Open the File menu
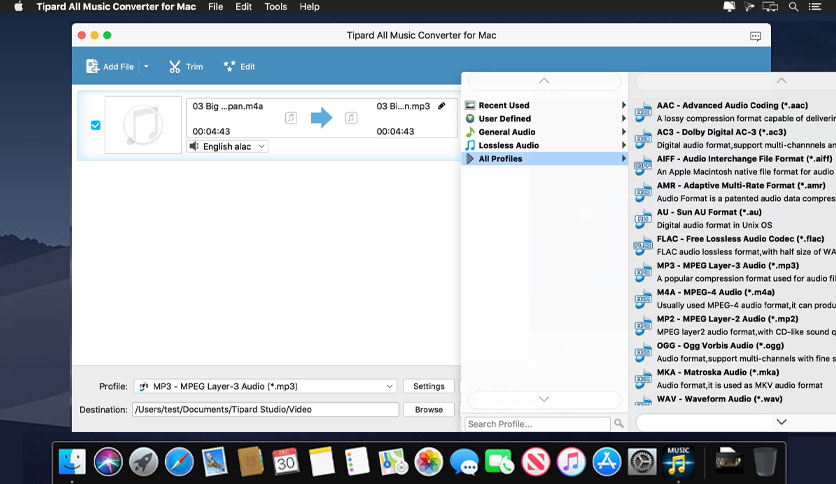This screenshot has height=484, width=836. click(215, 7)
